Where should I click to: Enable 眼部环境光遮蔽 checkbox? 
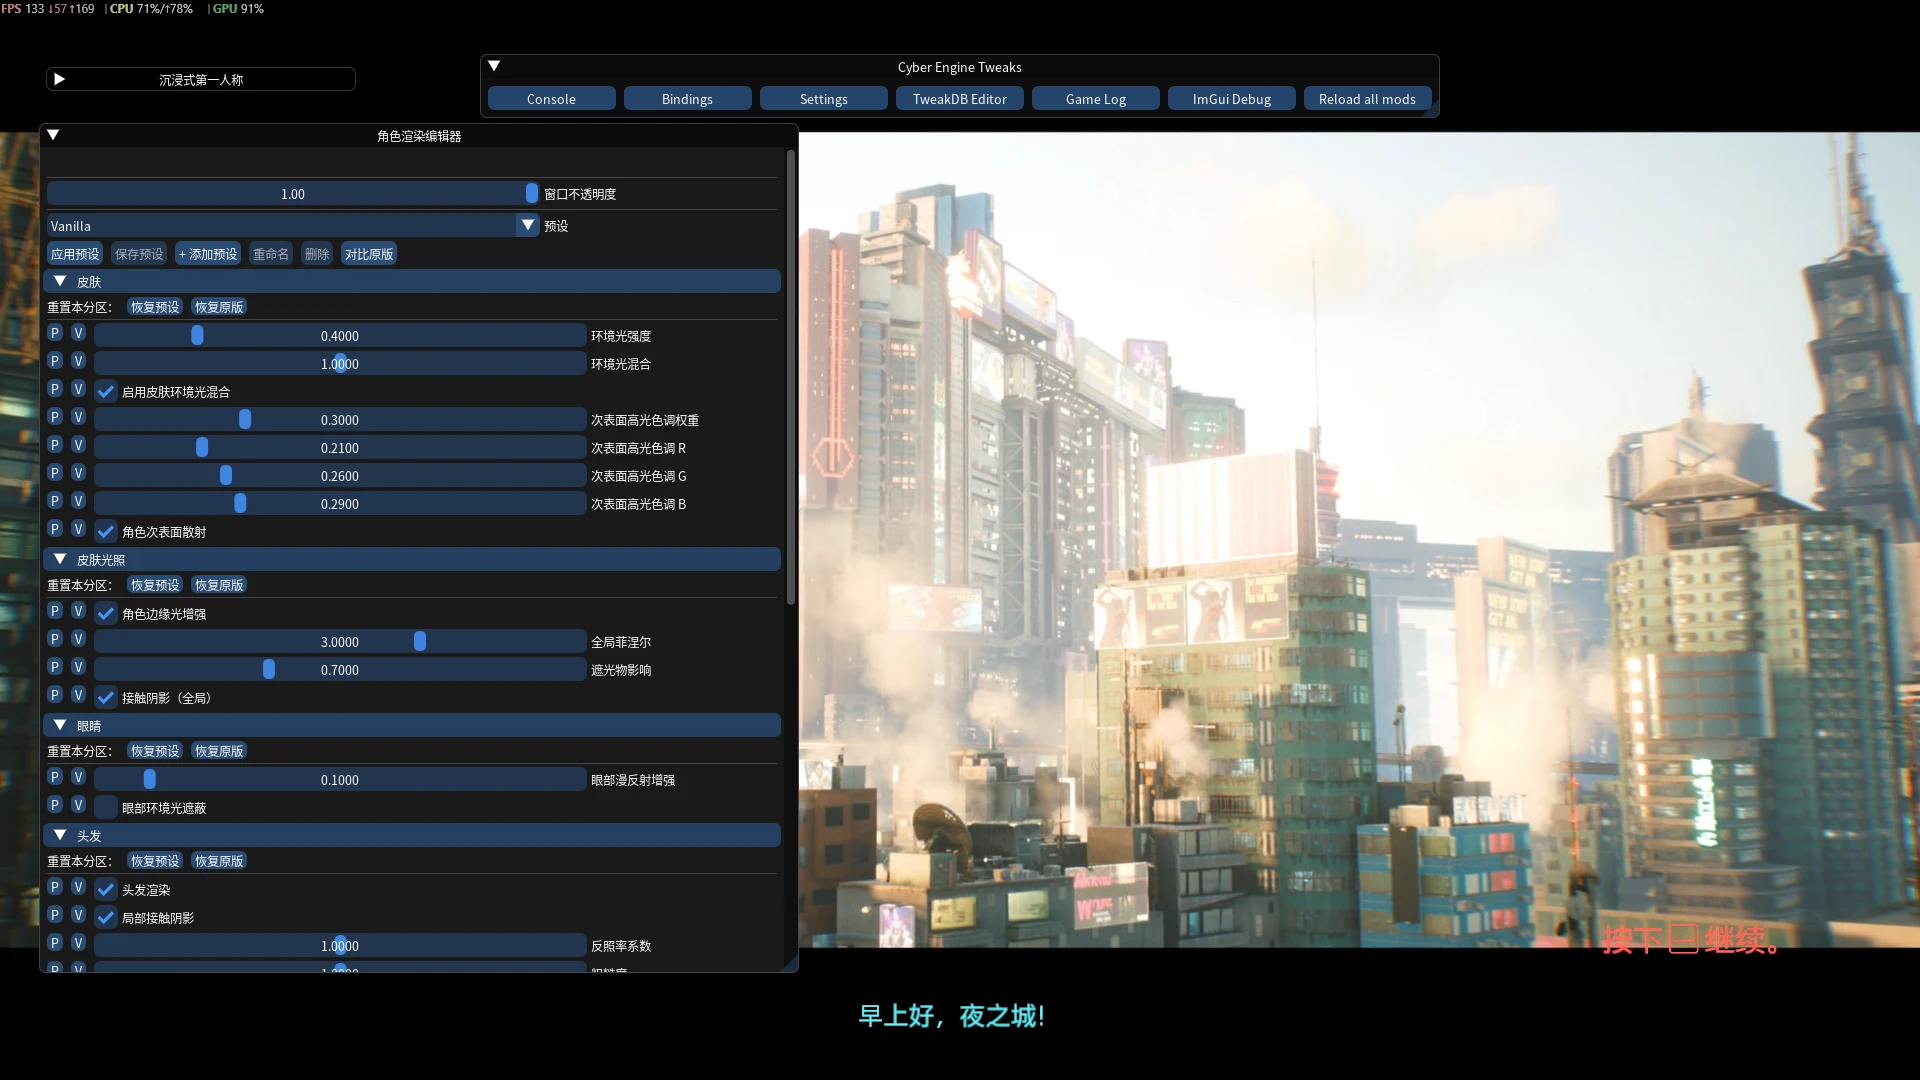(x=106, y=807)
